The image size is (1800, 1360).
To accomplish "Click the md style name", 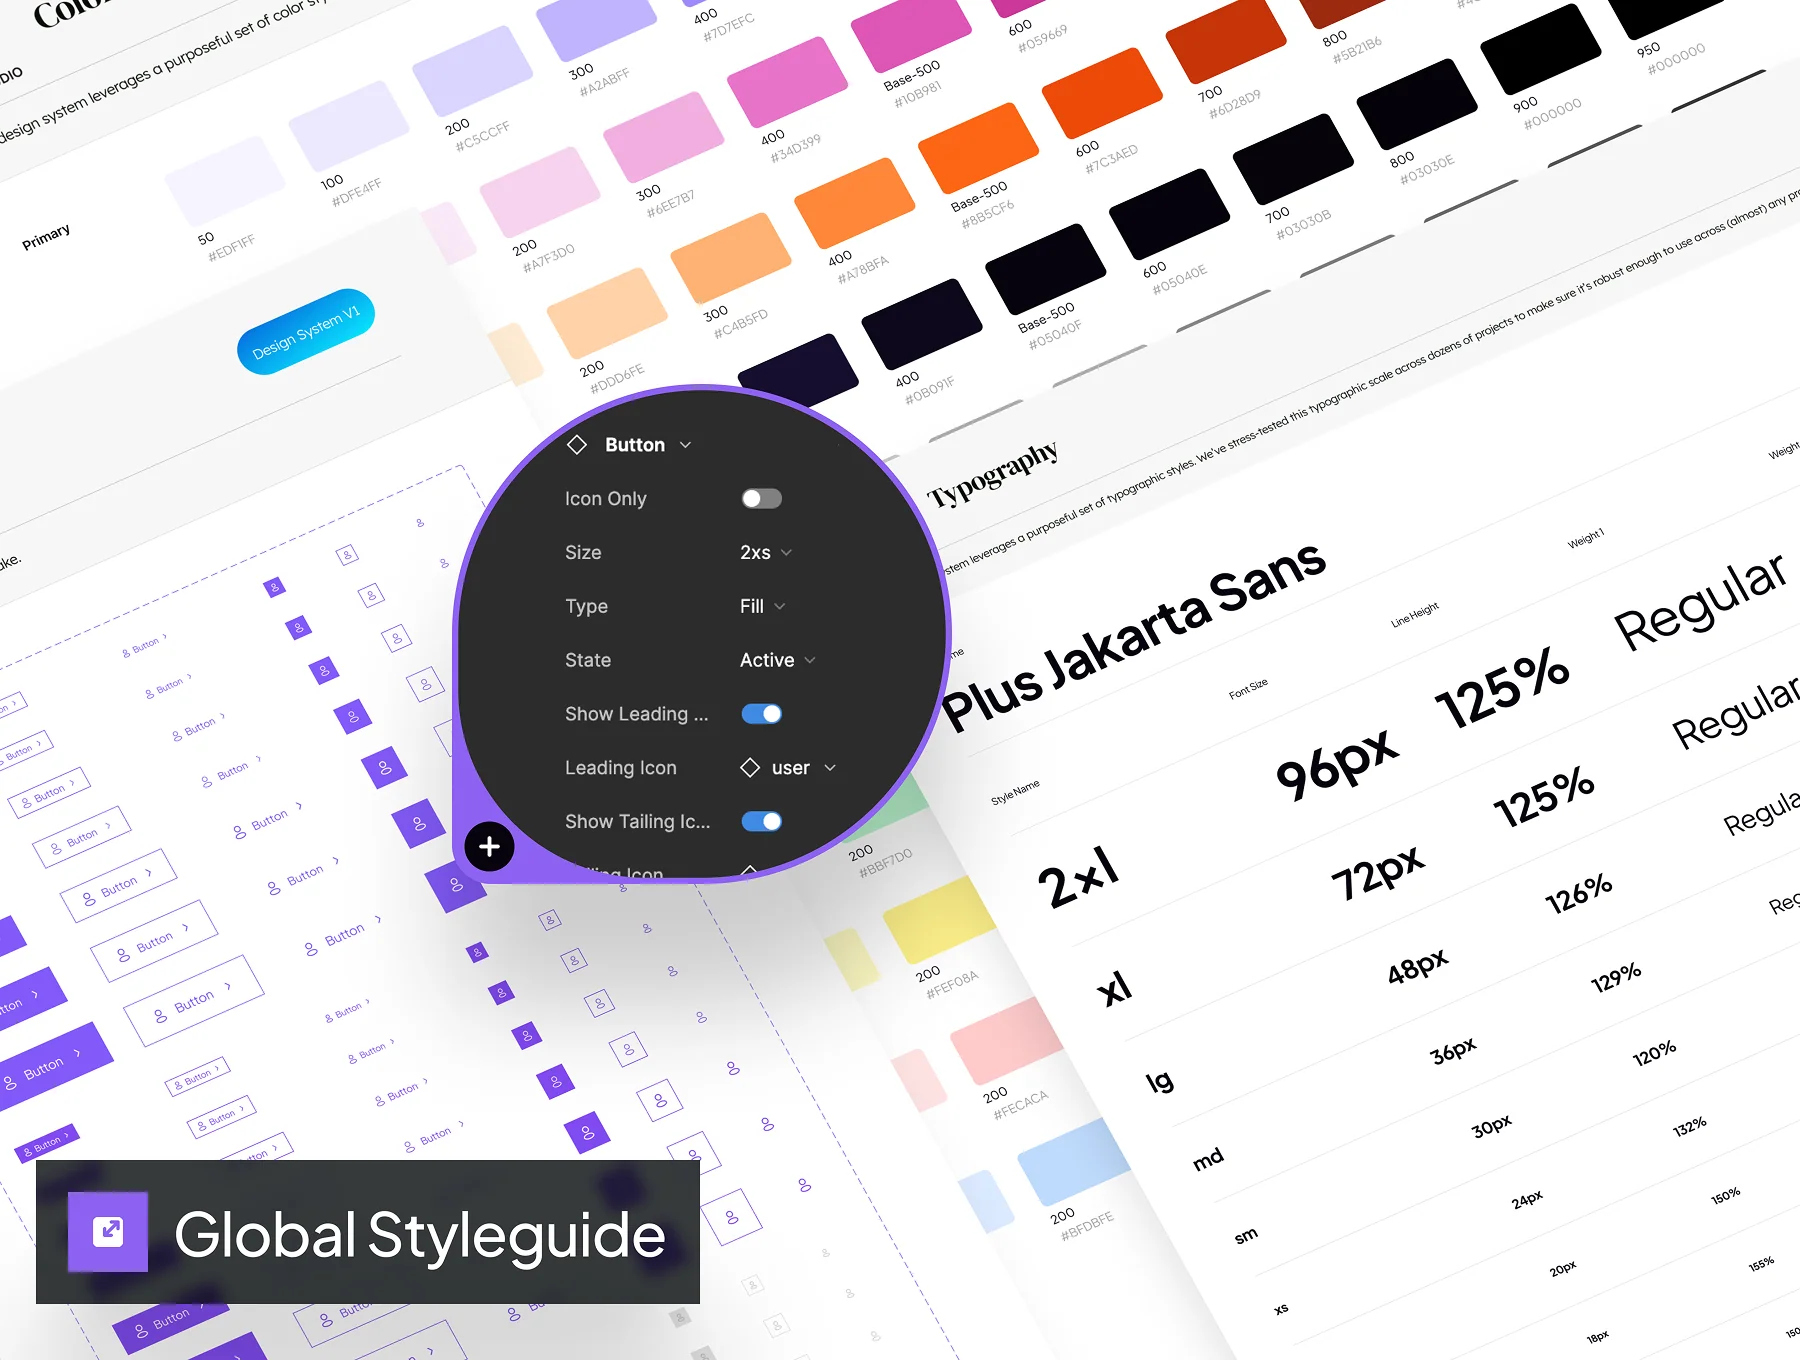I will pos(1208,1159).
